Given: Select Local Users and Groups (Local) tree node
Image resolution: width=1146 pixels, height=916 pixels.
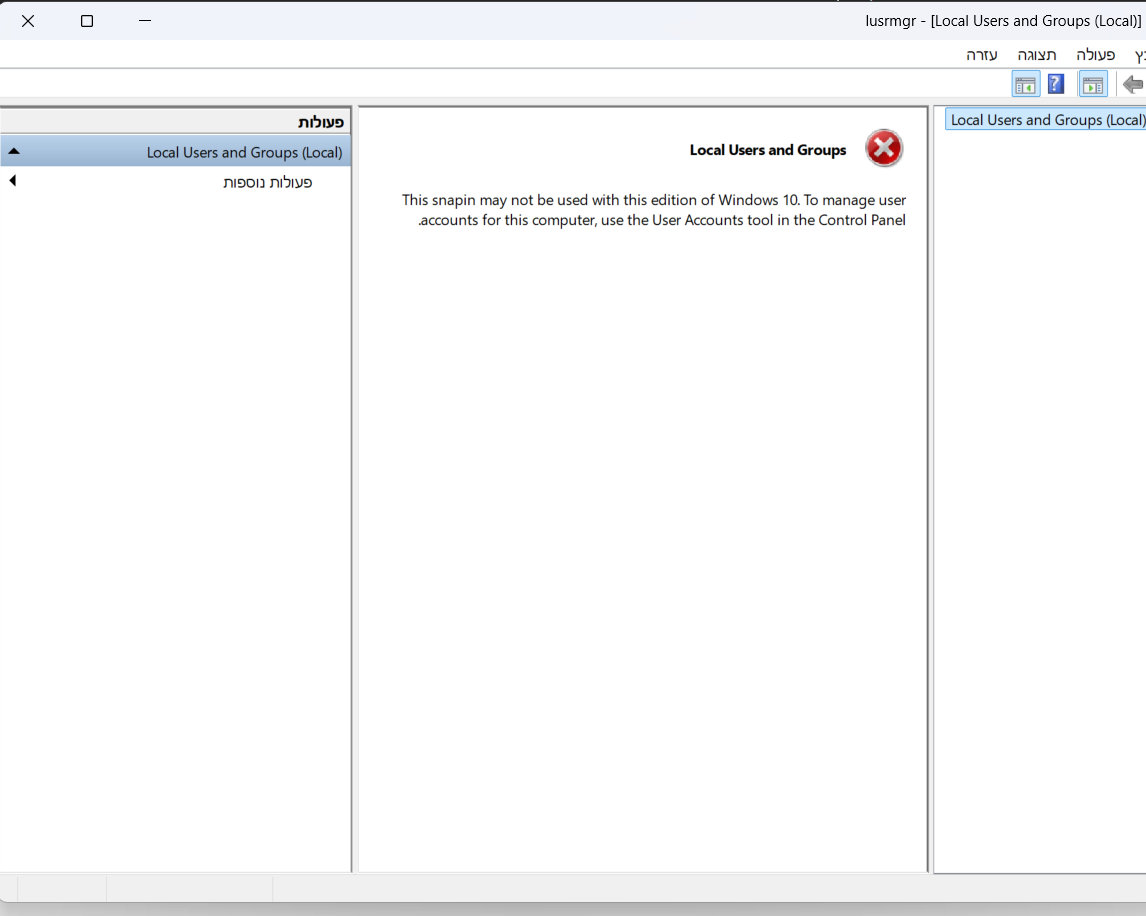Looking at the screenshot, I should (1046, 120).
